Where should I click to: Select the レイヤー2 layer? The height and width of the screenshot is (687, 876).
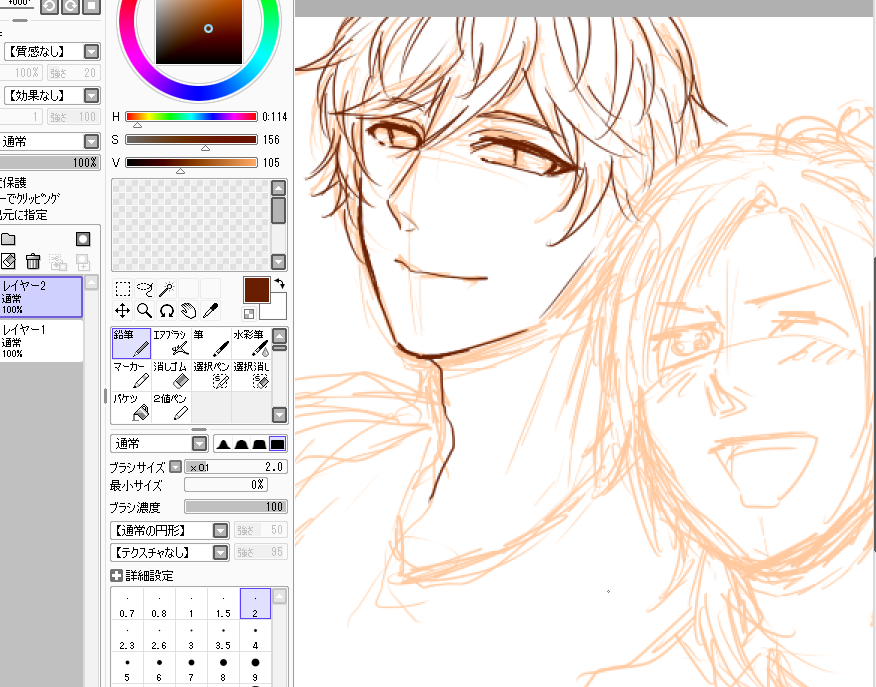pos(41,297)
